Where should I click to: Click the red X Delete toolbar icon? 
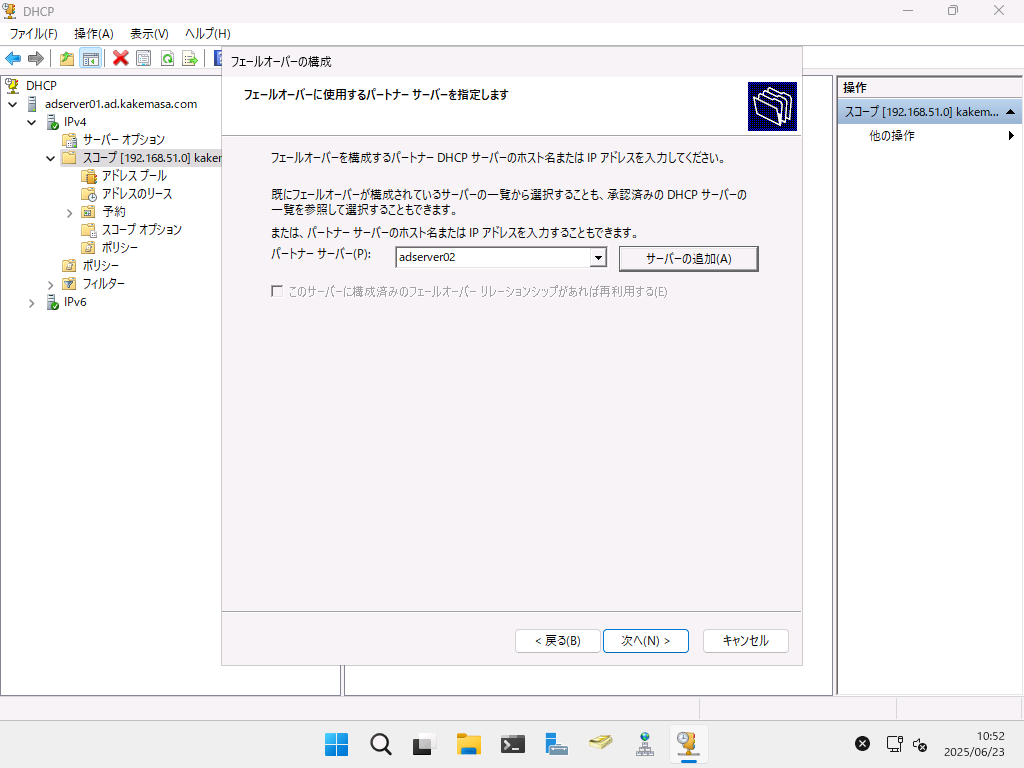(120, 59)
